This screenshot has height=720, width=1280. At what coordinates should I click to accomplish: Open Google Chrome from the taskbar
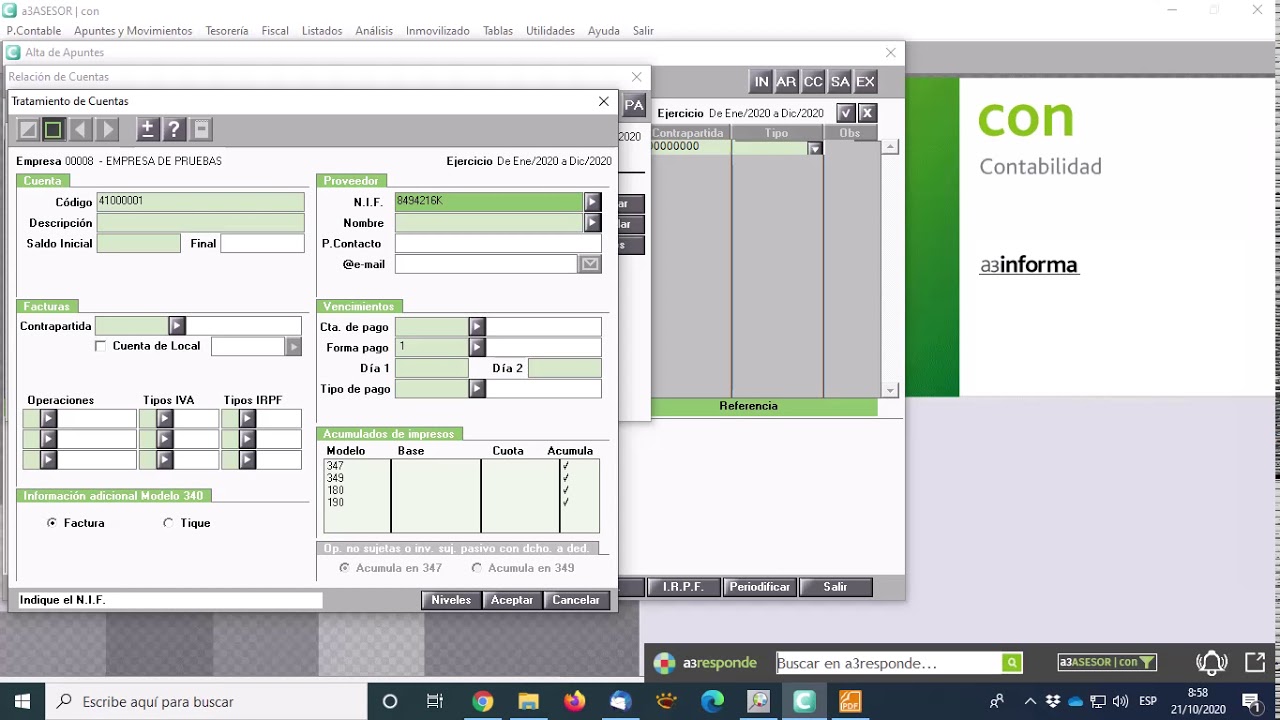pos(483,701)
